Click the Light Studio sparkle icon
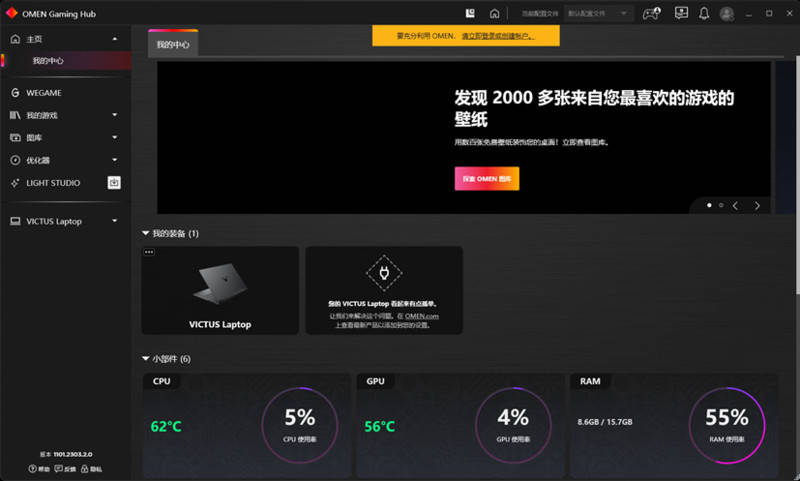This screenshot has height=481, width=800. pyautogui.click(x=15, y=183)
